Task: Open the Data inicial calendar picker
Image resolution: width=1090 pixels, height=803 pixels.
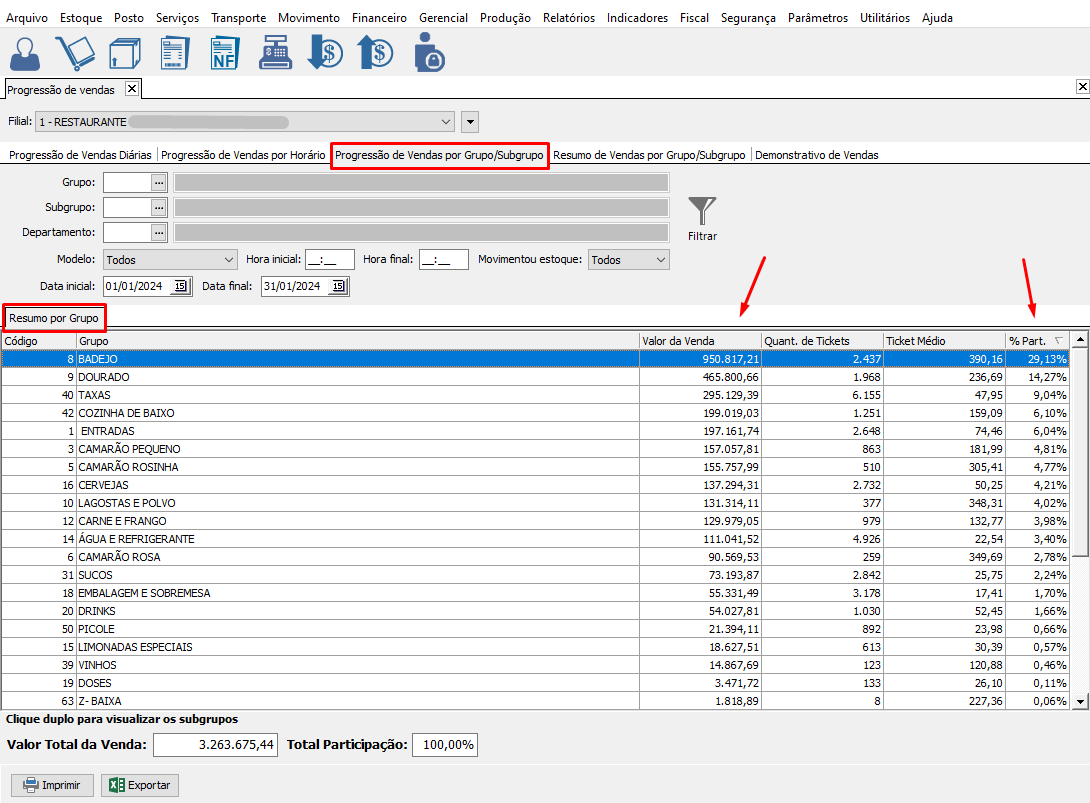Action: click(180, 286)
